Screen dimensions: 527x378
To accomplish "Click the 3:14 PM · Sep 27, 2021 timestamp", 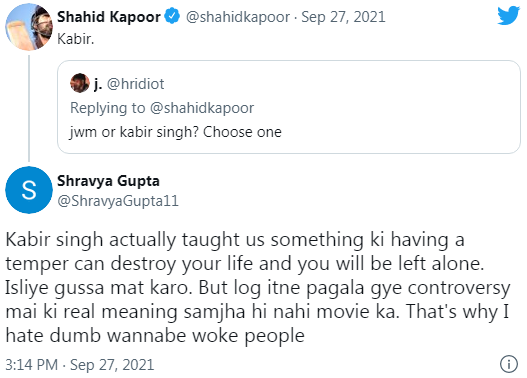I will pyautogui.click(x=80, y=365).
